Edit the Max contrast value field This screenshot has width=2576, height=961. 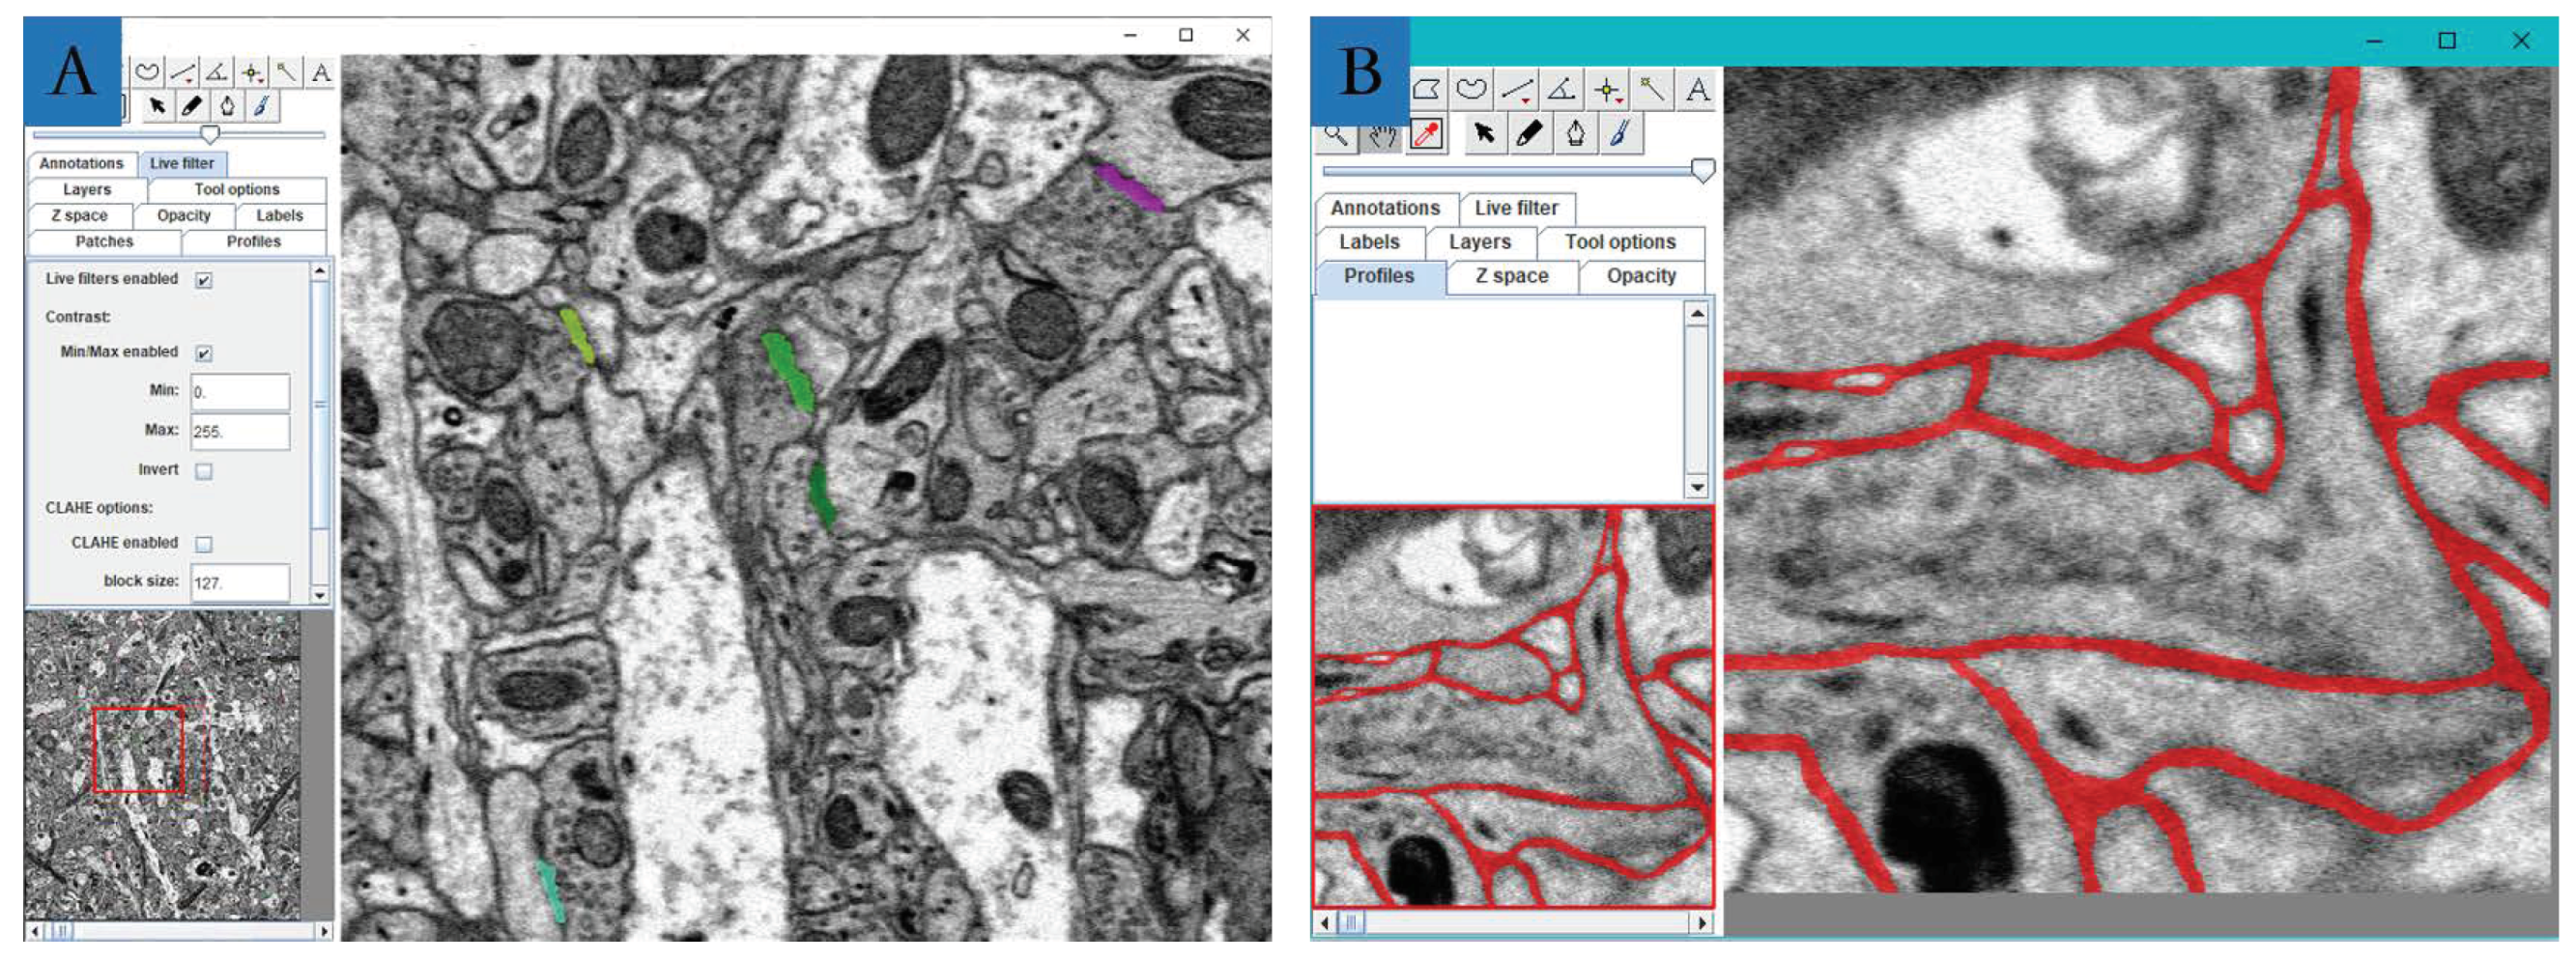coord(240,432)
